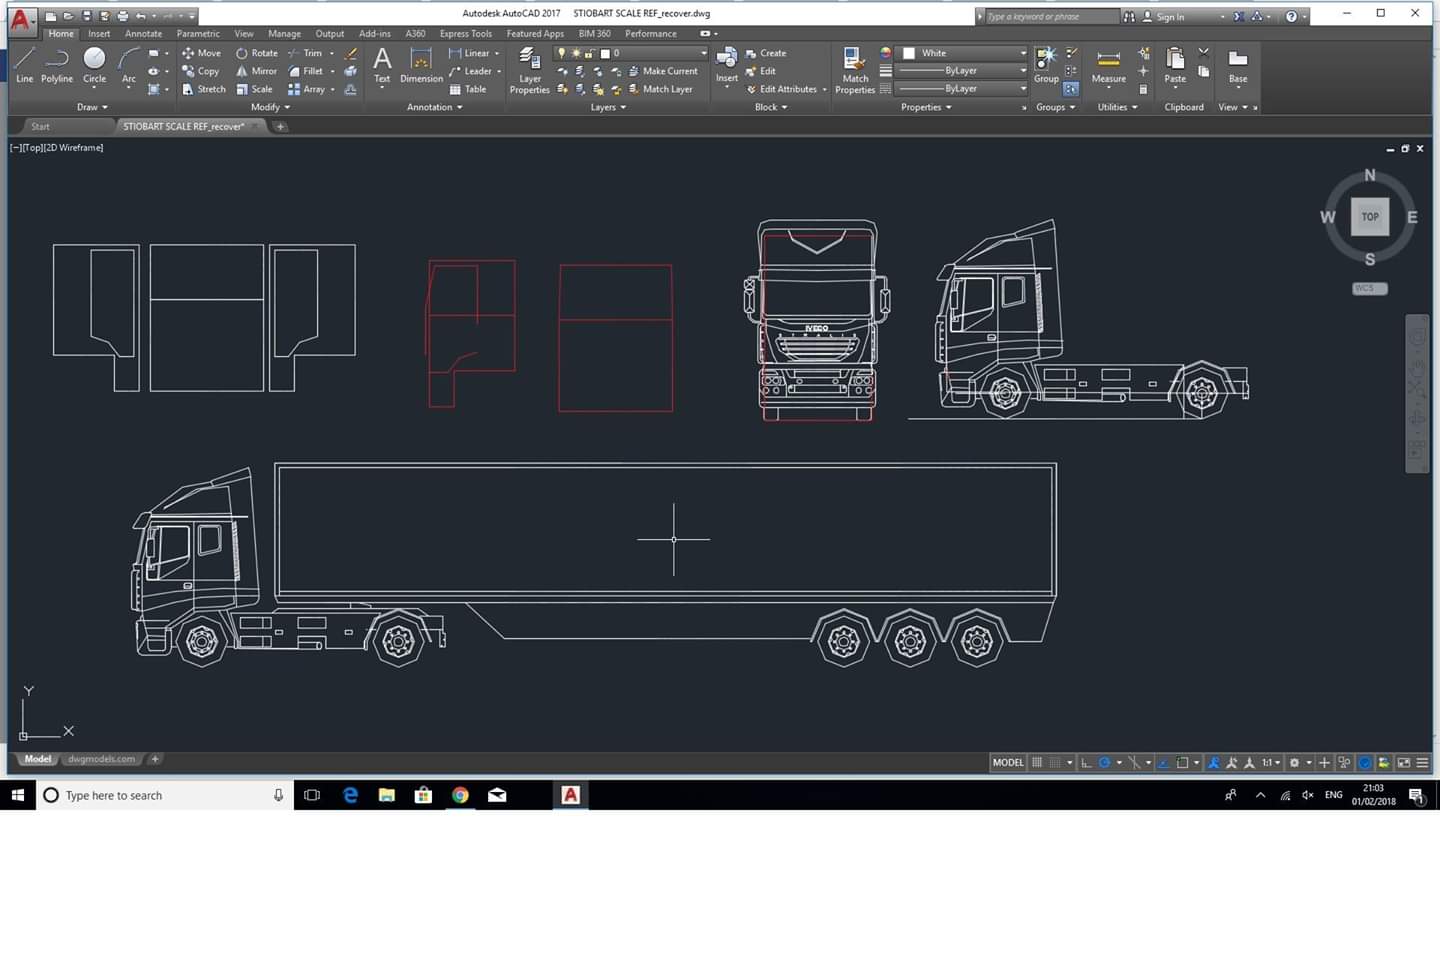The image size is (1440, 960).
Task: Toggle MODEL space button
Action: pos(1007,762)
